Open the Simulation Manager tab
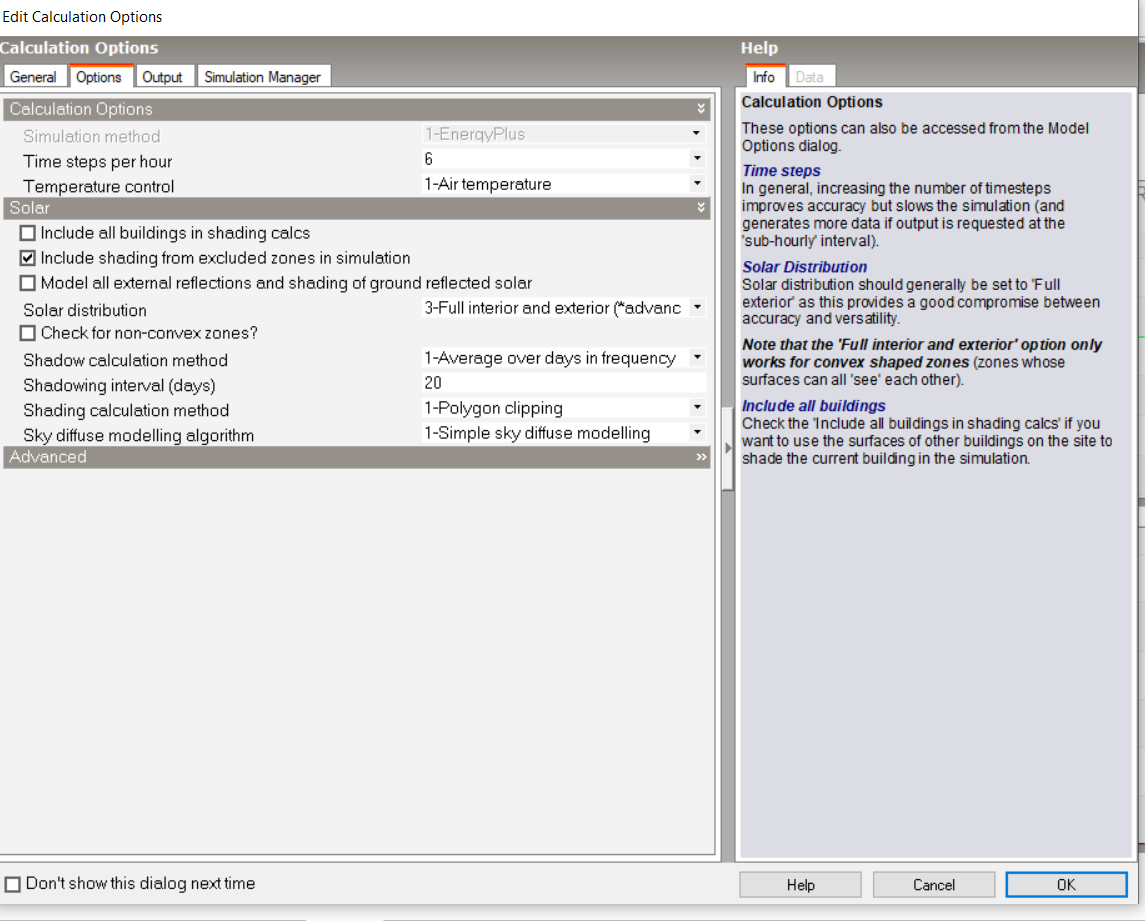Screen dimensions: 1145x921 click(x=263, y=77)
